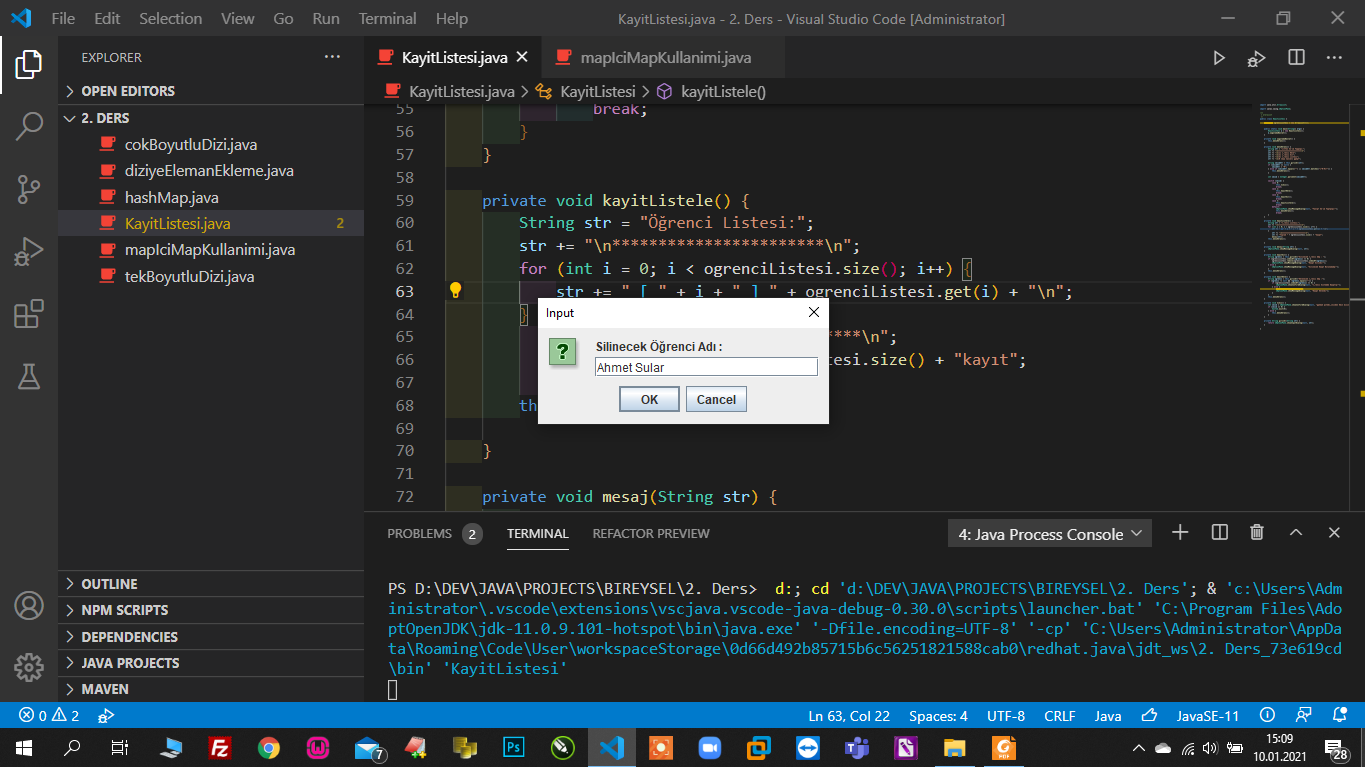
Task: Open the Manage gear settings icon
Action: (x=29, y=667)
